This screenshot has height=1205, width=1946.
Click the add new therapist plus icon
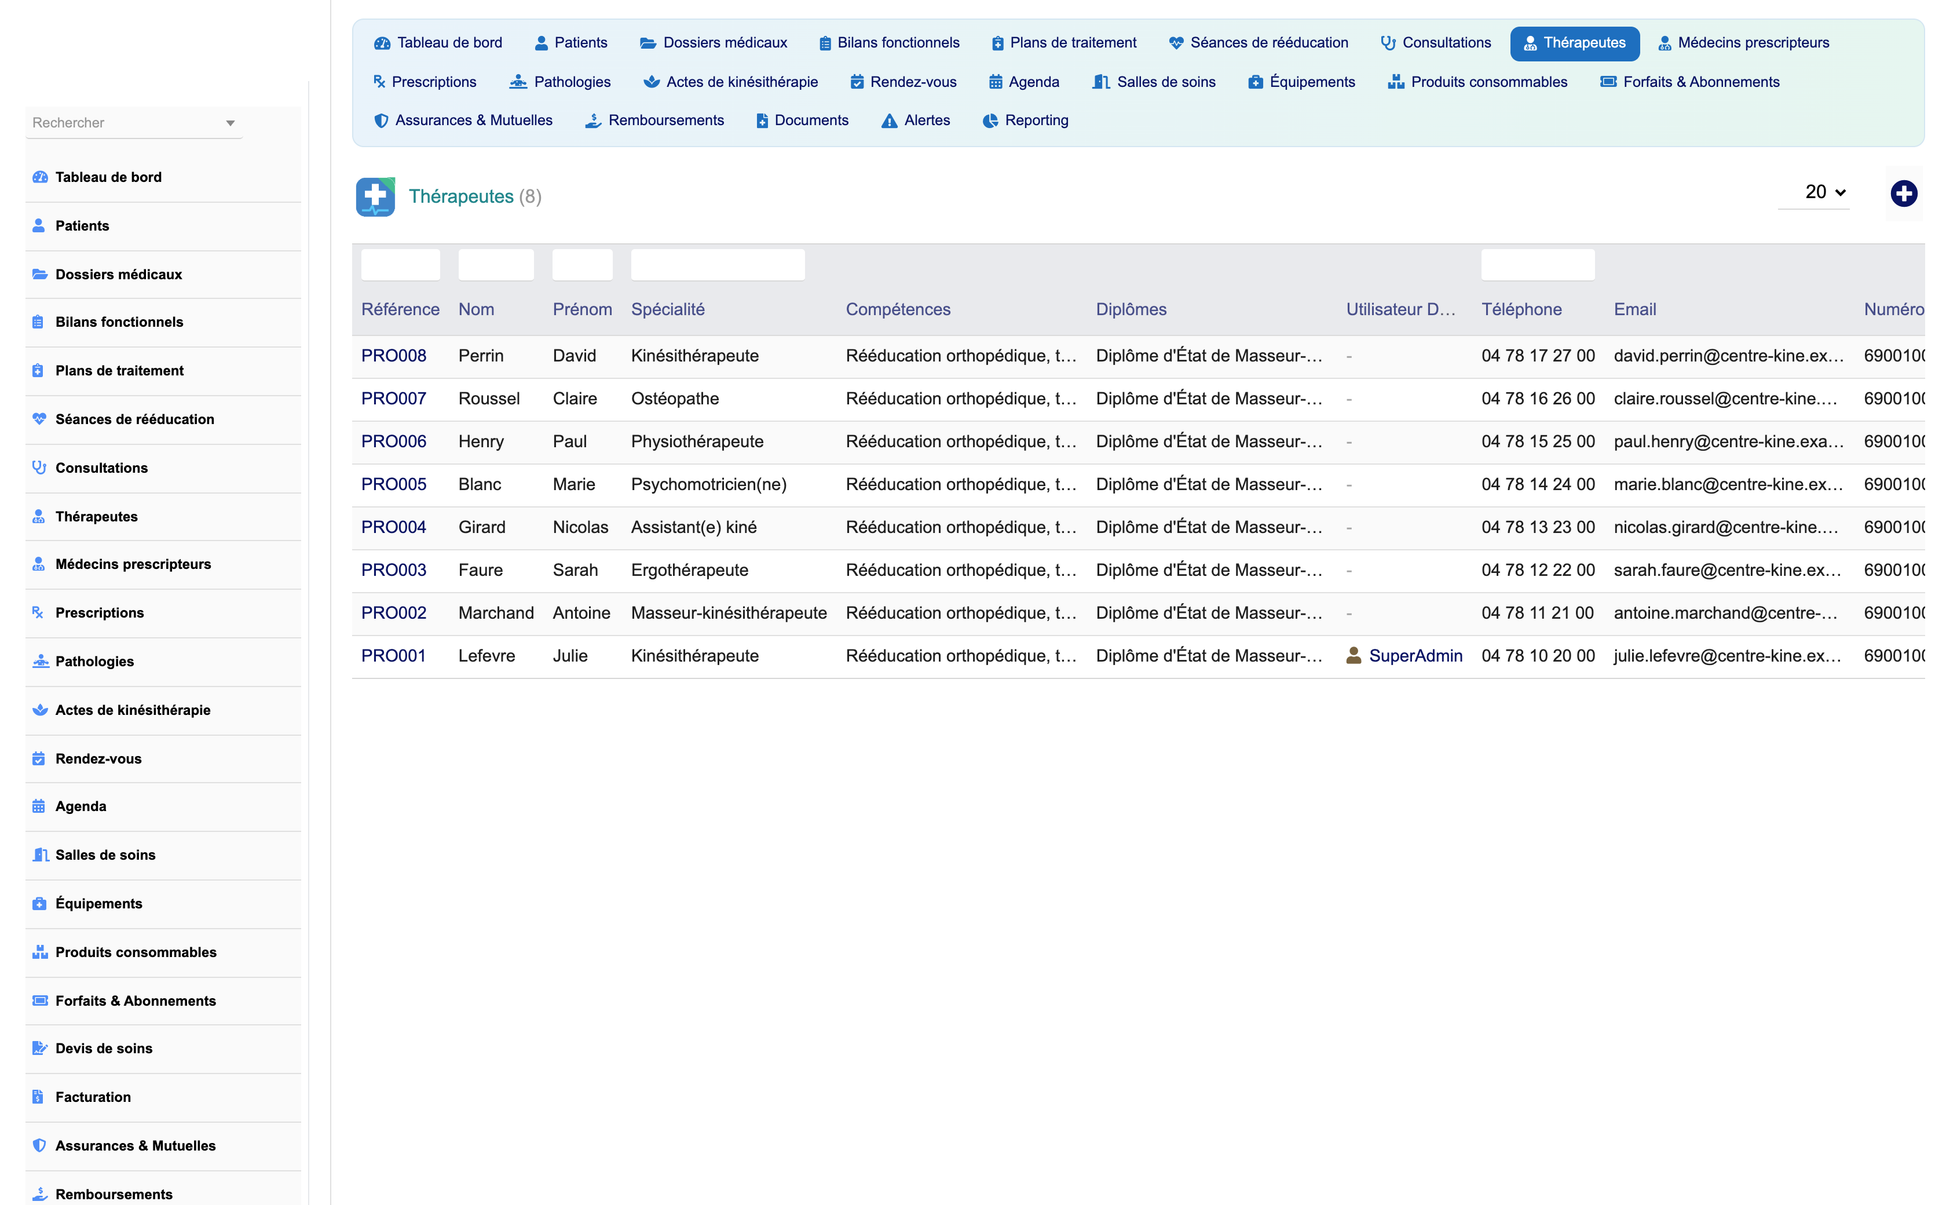point(1903,193)
